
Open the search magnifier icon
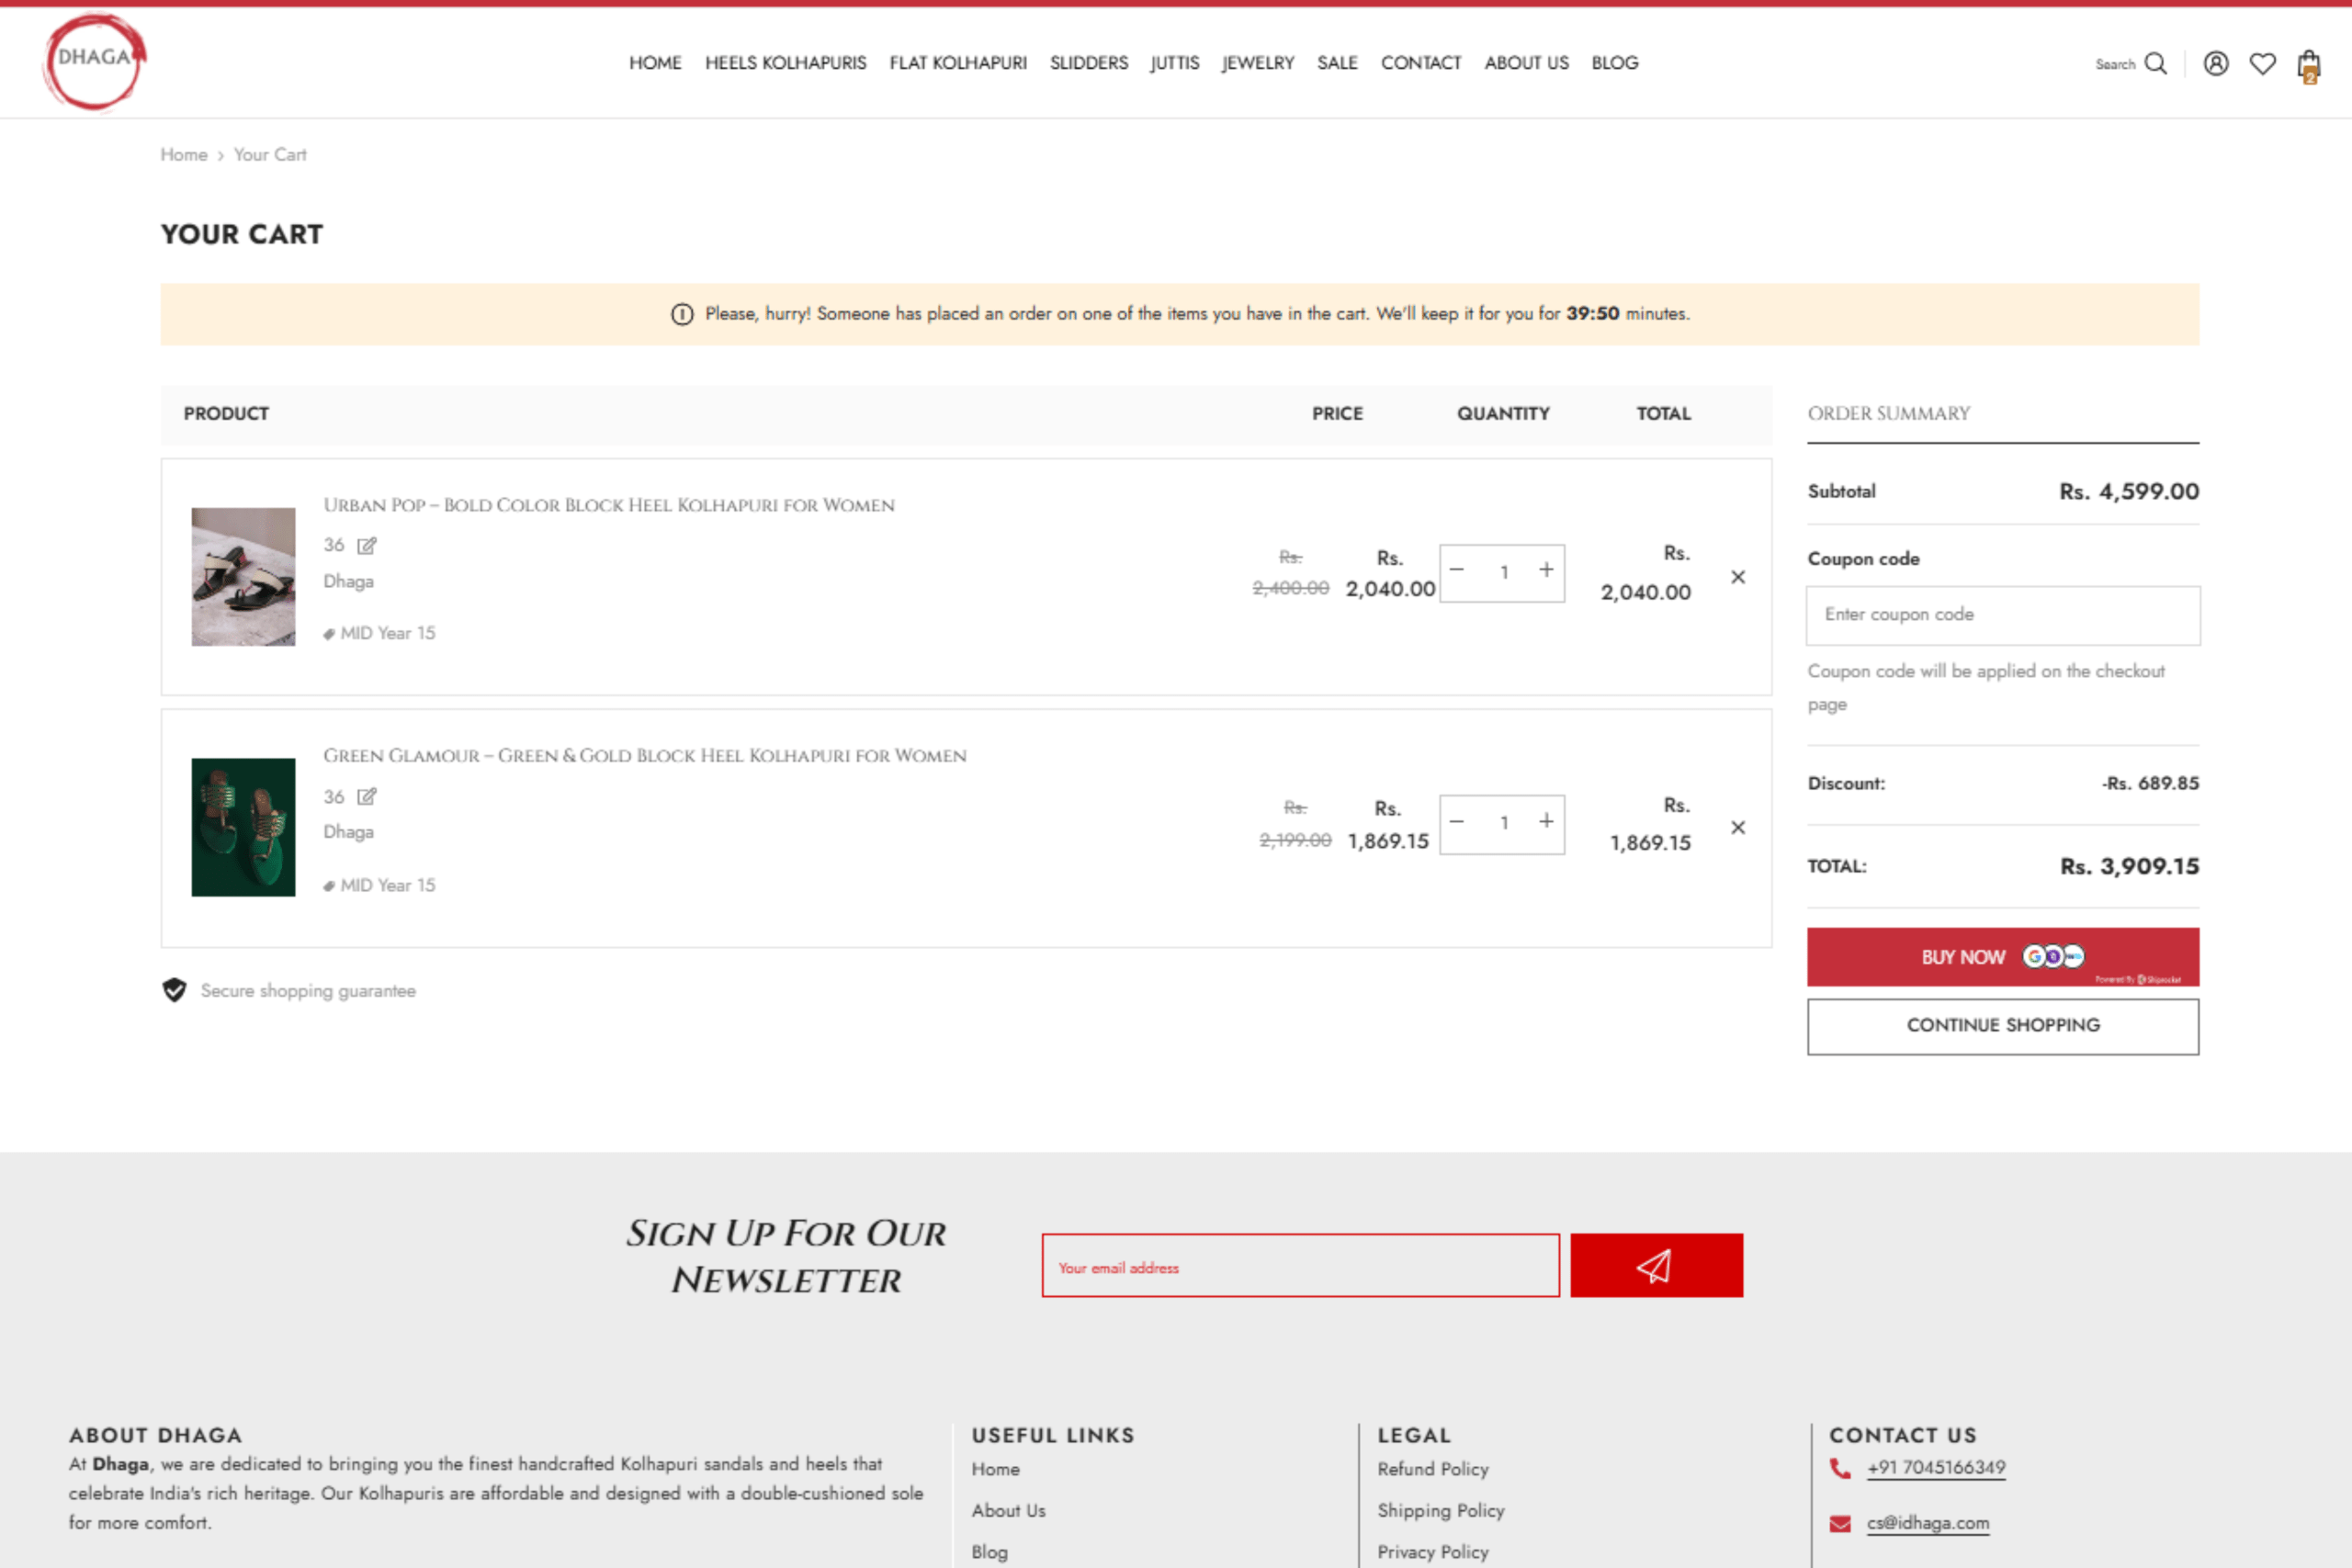pos(2156,64)
